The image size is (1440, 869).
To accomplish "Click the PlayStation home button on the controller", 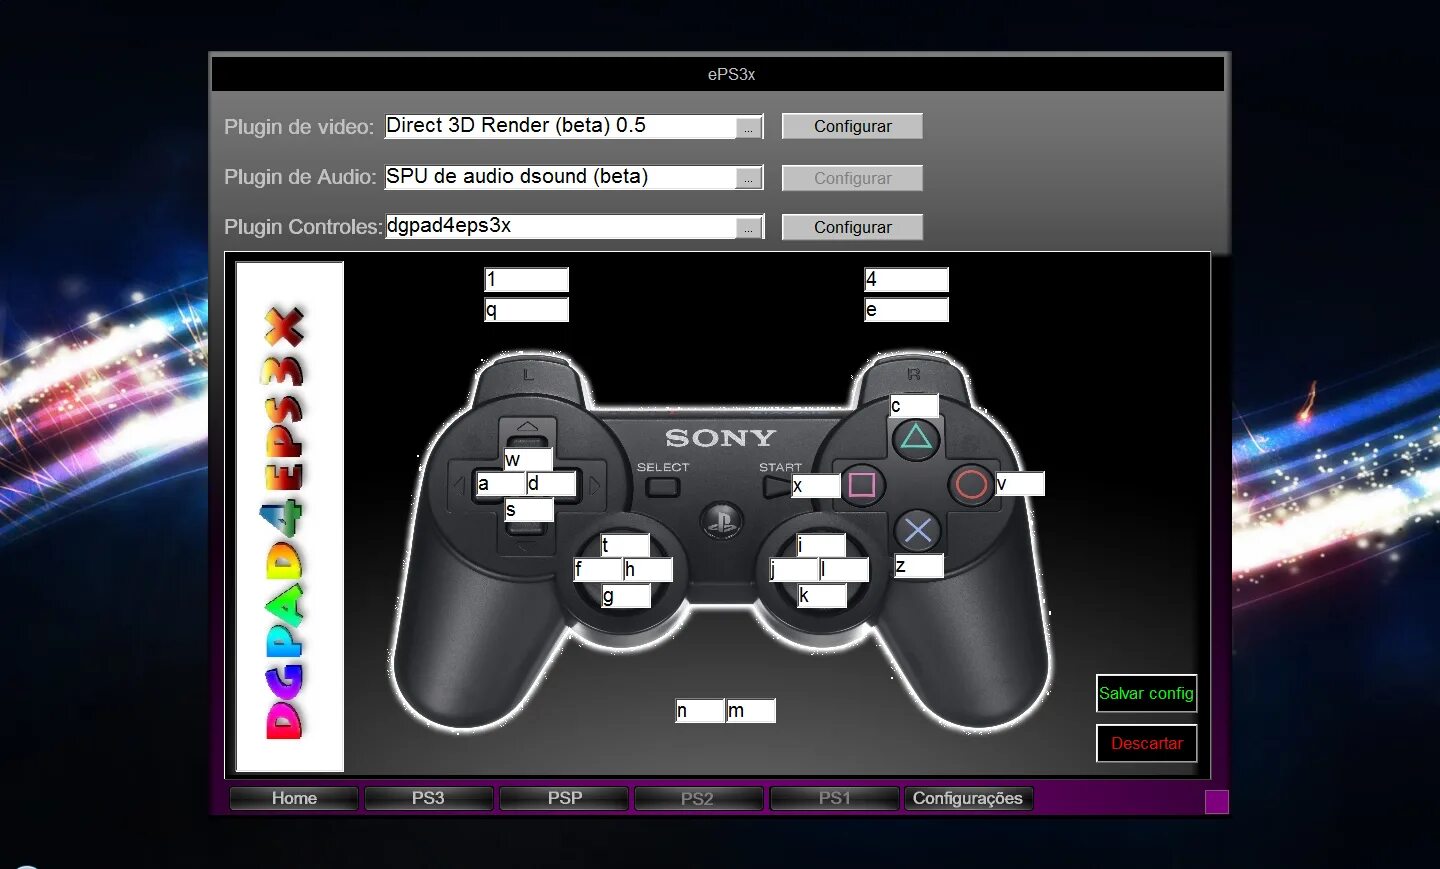I will [720, 520].
